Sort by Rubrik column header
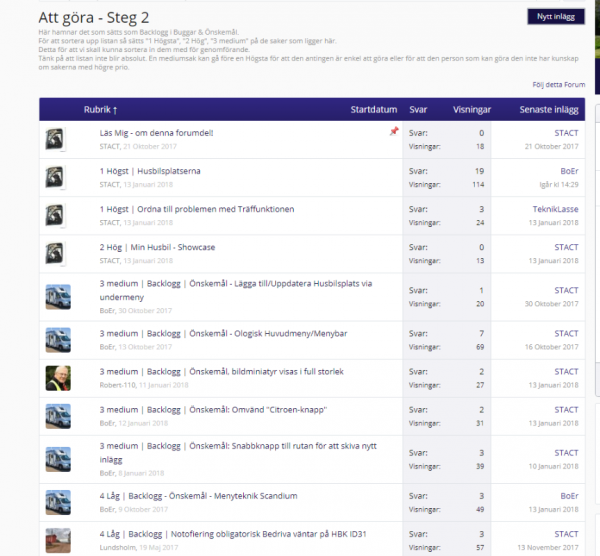600x556 pixels. point(100,109)
